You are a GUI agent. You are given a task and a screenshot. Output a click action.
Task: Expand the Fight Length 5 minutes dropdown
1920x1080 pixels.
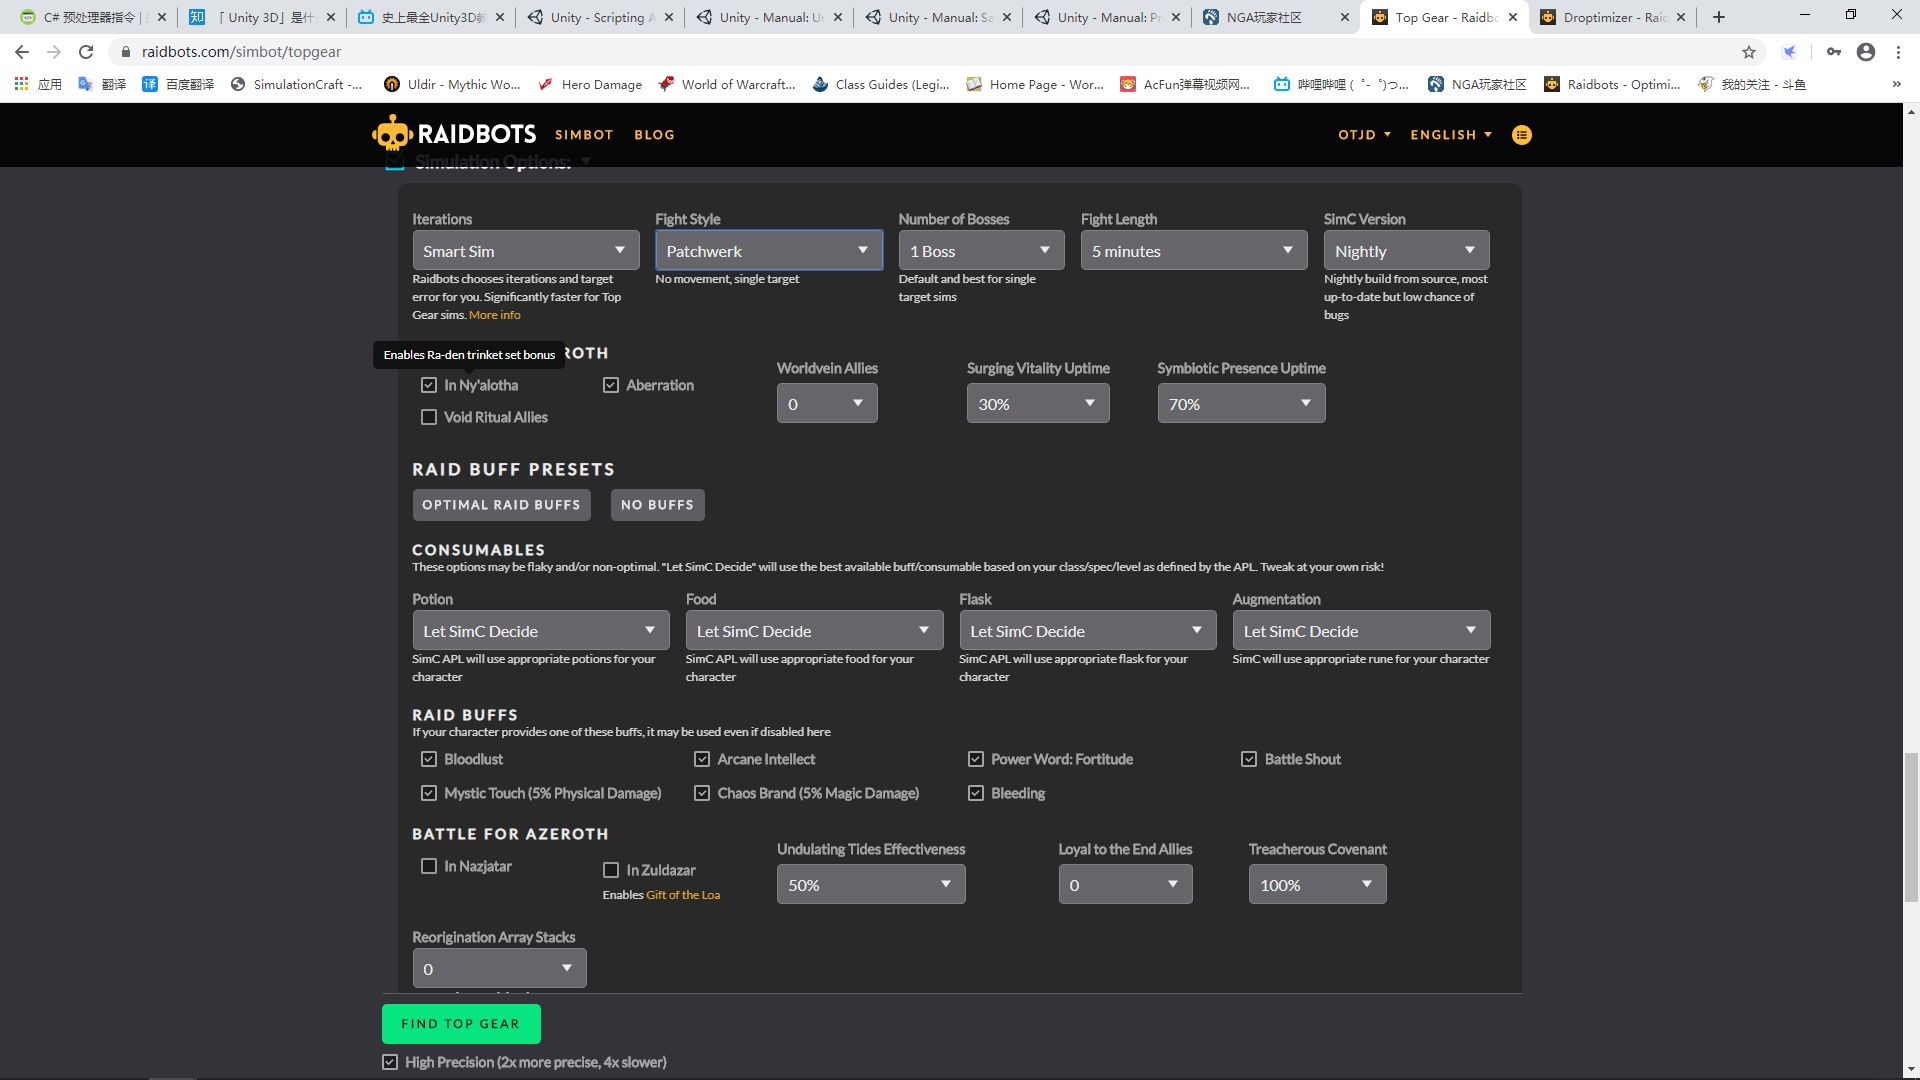[x=1193, y=251]
